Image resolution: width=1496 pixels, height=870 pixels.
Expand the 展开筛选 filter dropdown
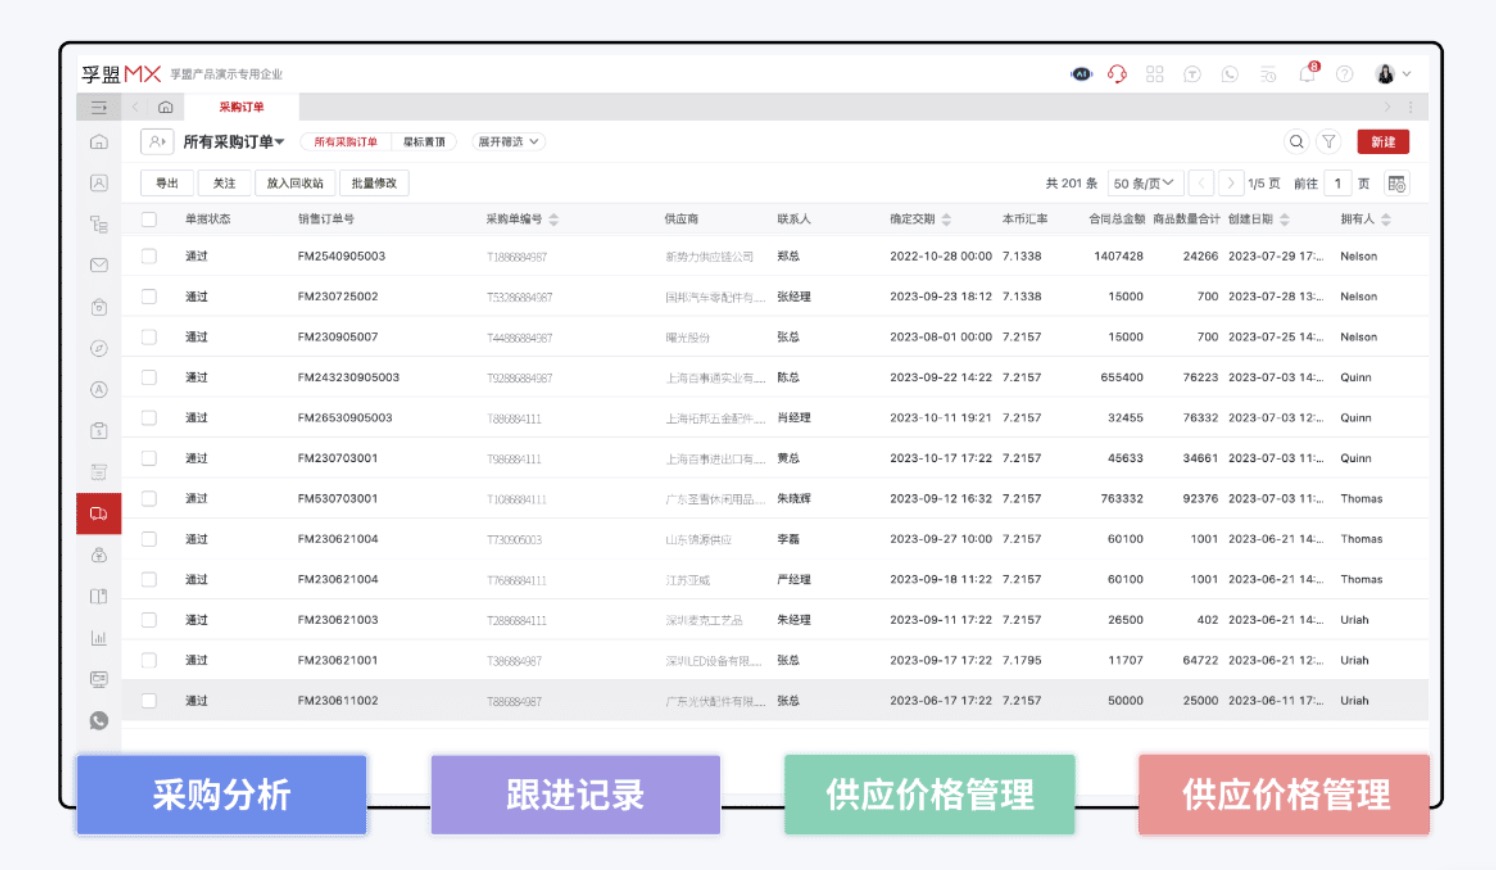point(506,141)
